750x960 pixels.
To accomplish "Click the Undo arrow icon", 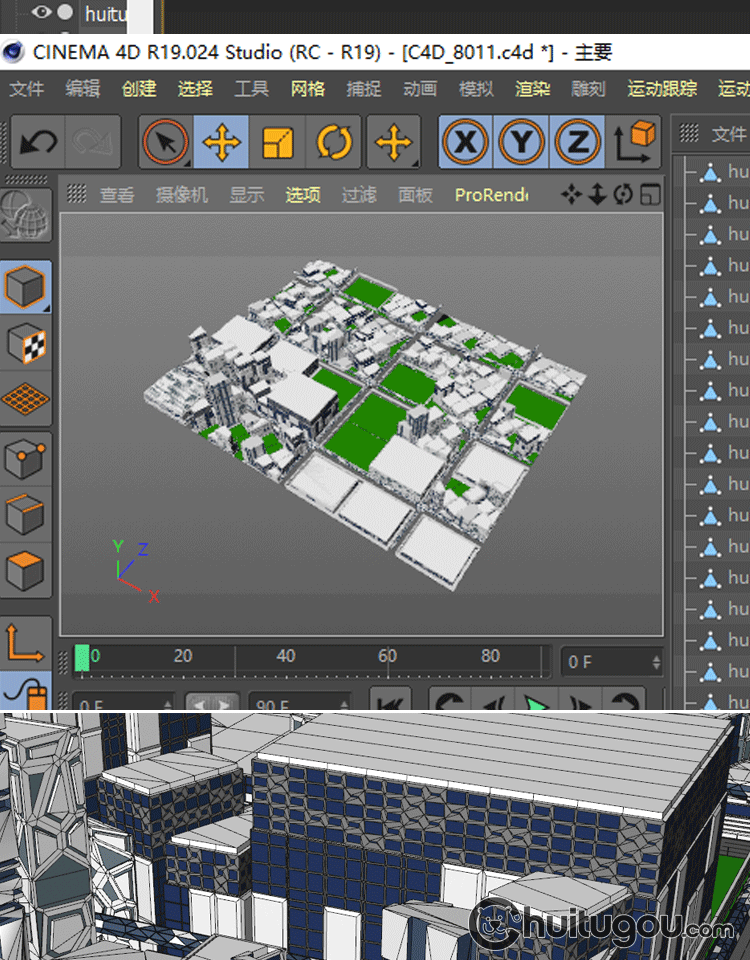I will click(x=38, y=142).
